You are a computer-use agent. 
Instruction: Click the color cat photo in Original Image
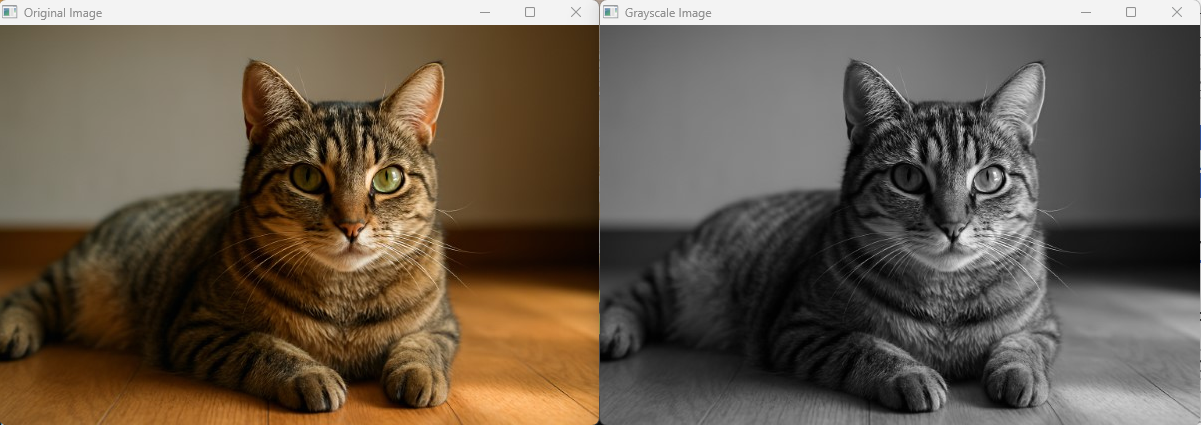[299, 225]
